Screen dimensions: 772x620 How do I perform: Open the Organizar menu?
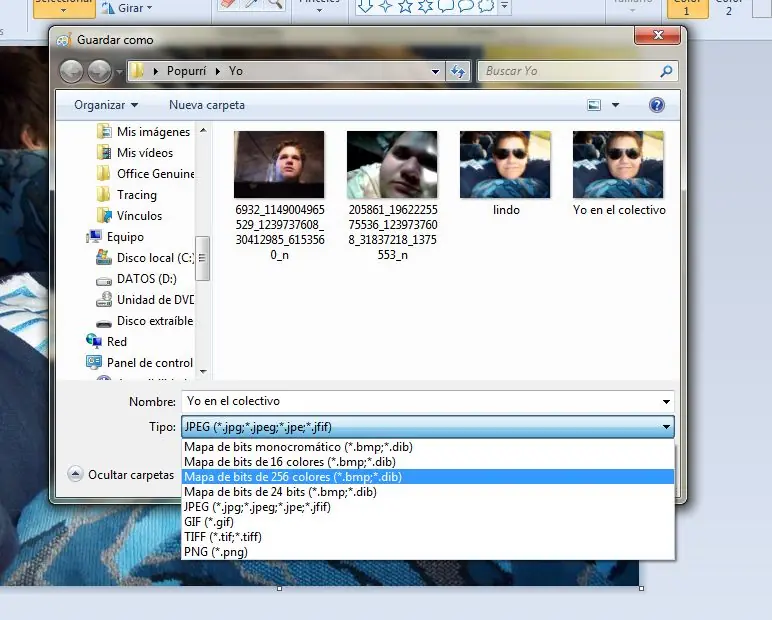(106, 105)
